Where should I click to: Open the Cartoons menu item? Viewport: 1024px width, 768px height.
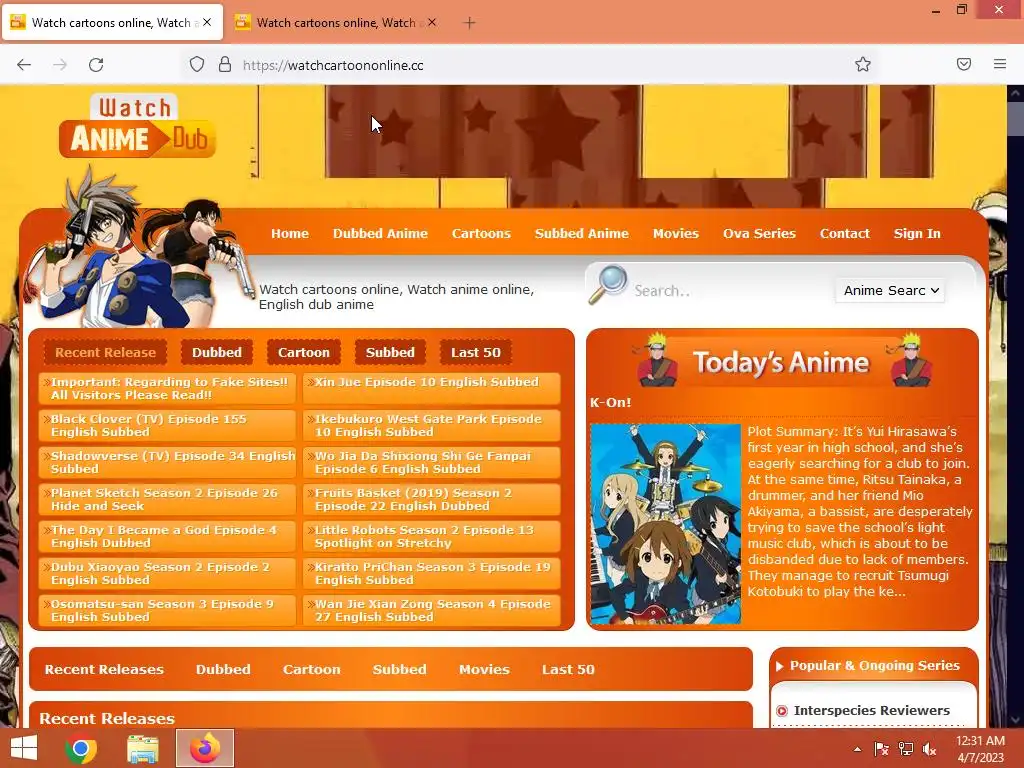(x=481, y=233)
